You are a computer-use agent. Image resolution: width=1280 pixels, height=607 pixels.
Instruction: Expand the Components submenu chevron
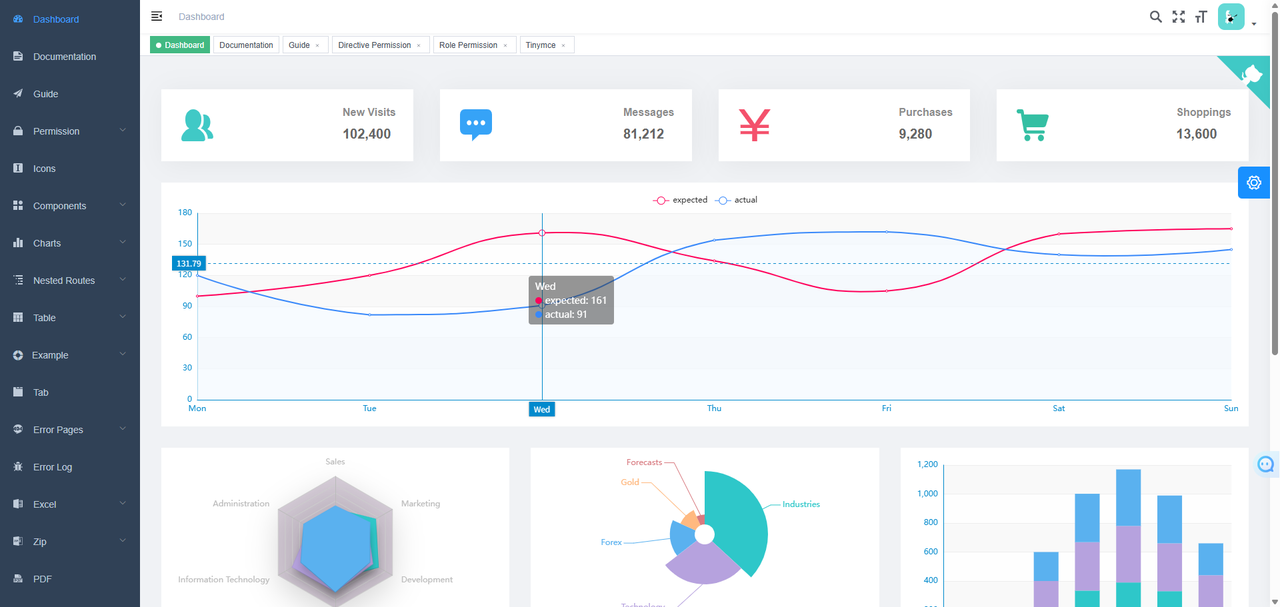click(x=122, y=205)
